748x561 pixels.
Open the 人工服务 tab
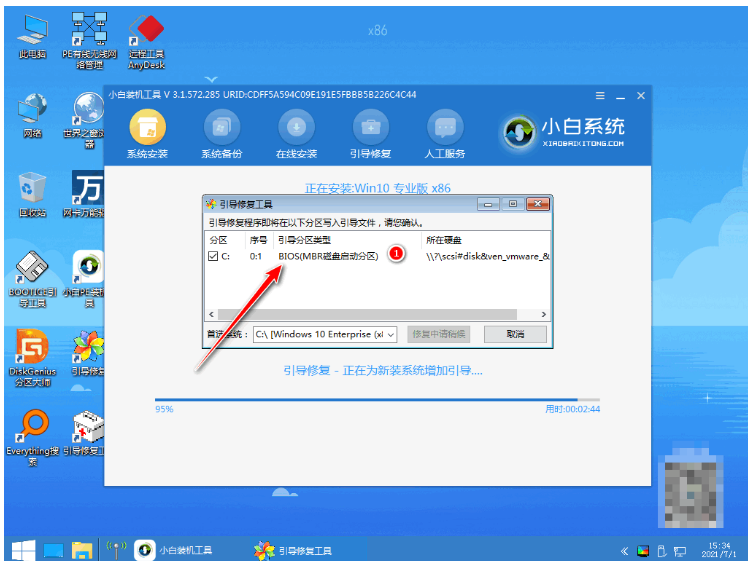[445, 134]
